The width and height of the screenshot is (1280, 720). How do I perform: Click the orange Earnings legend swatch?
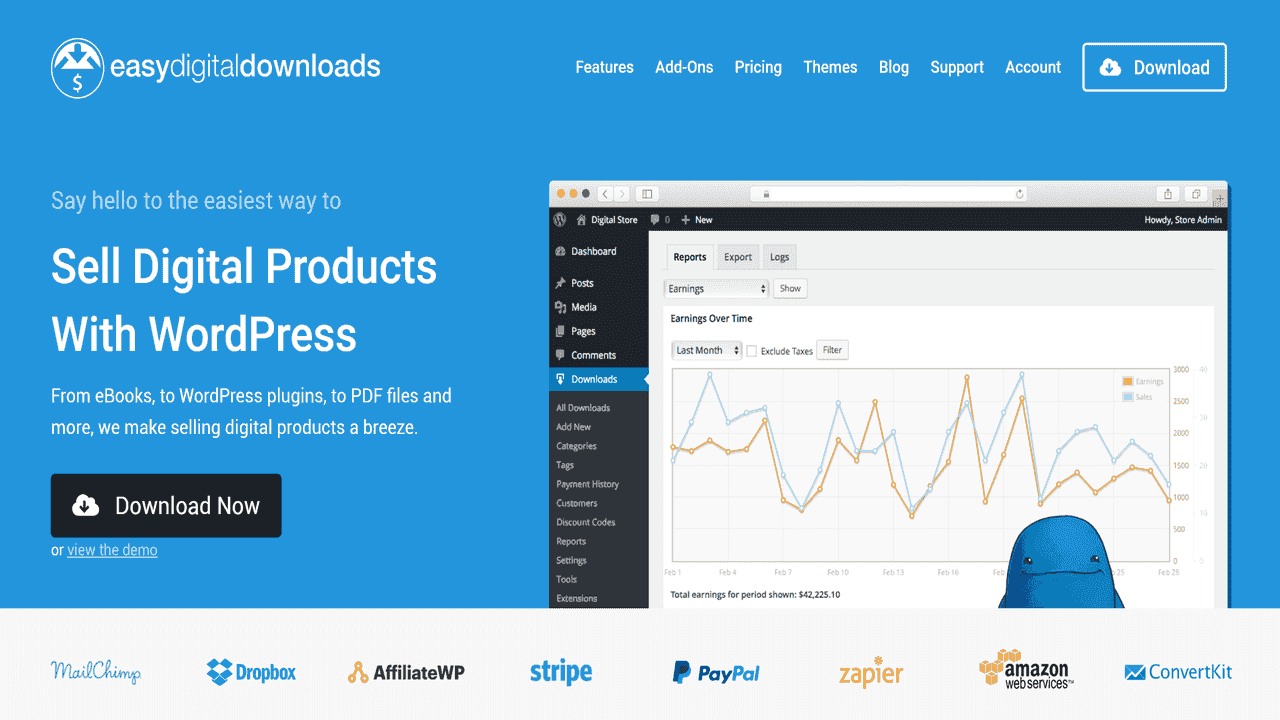[1128, 381]
